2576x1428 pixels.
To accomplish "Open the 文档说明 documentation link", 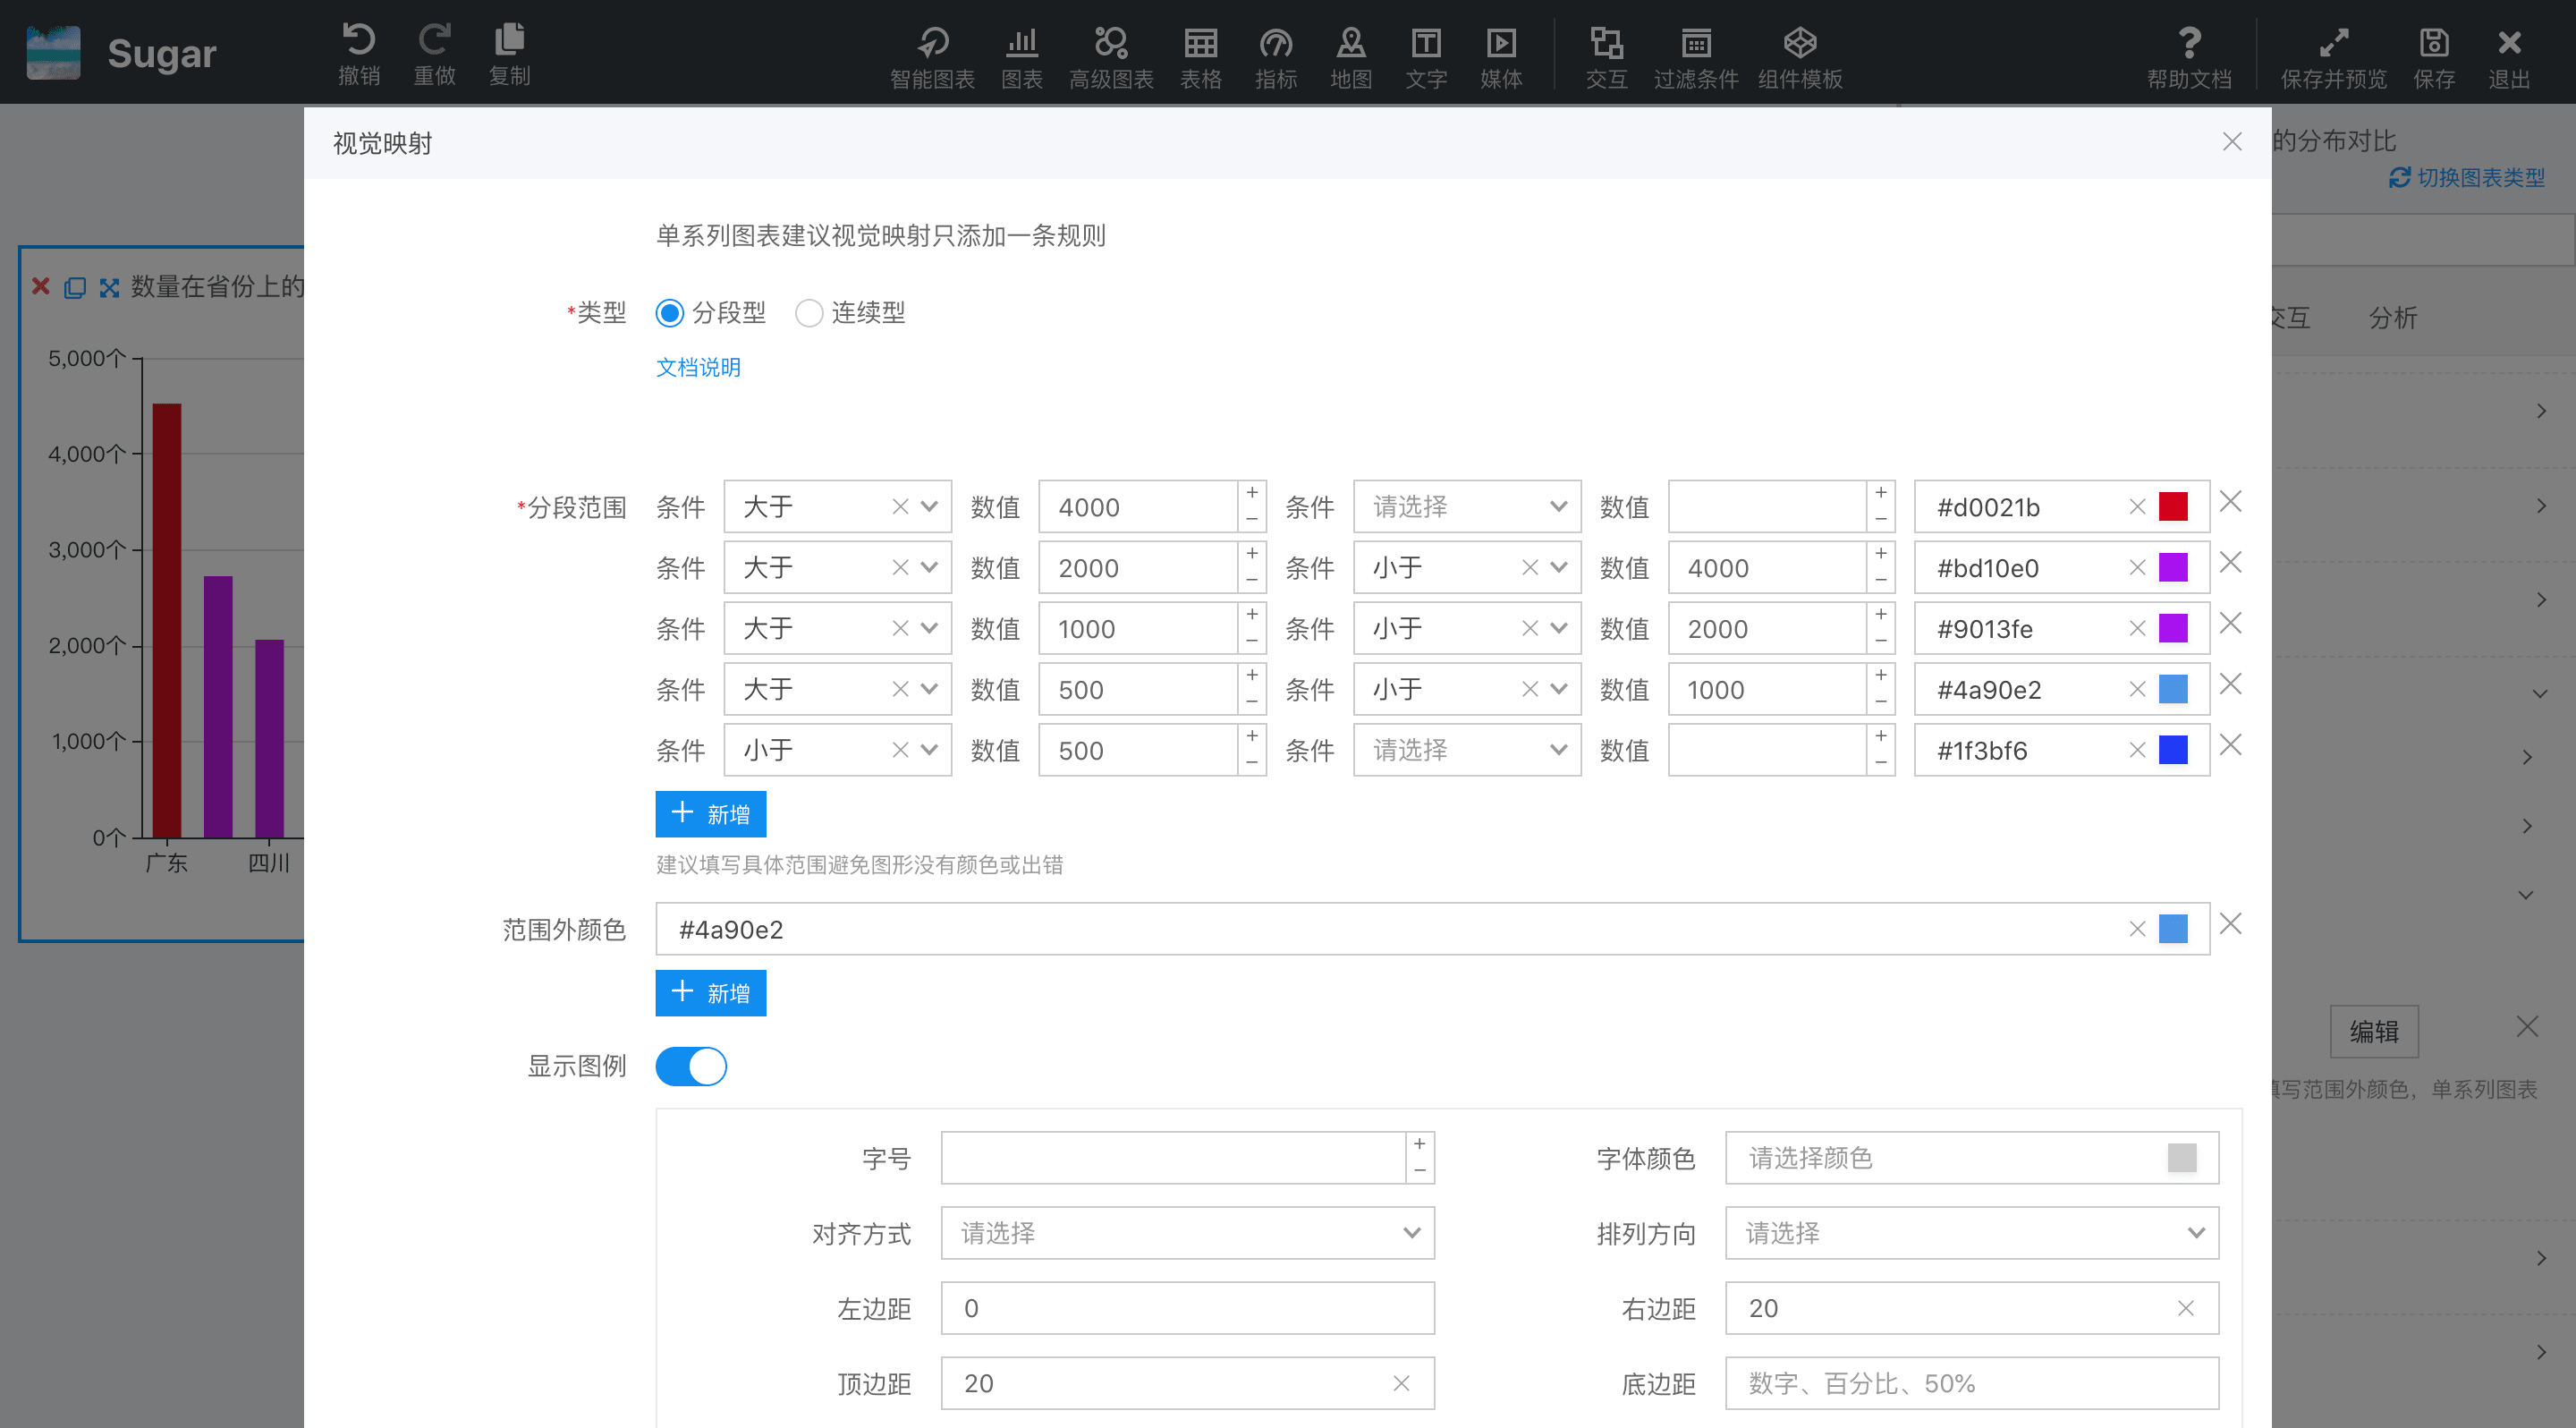I will (x=698, y=367).
